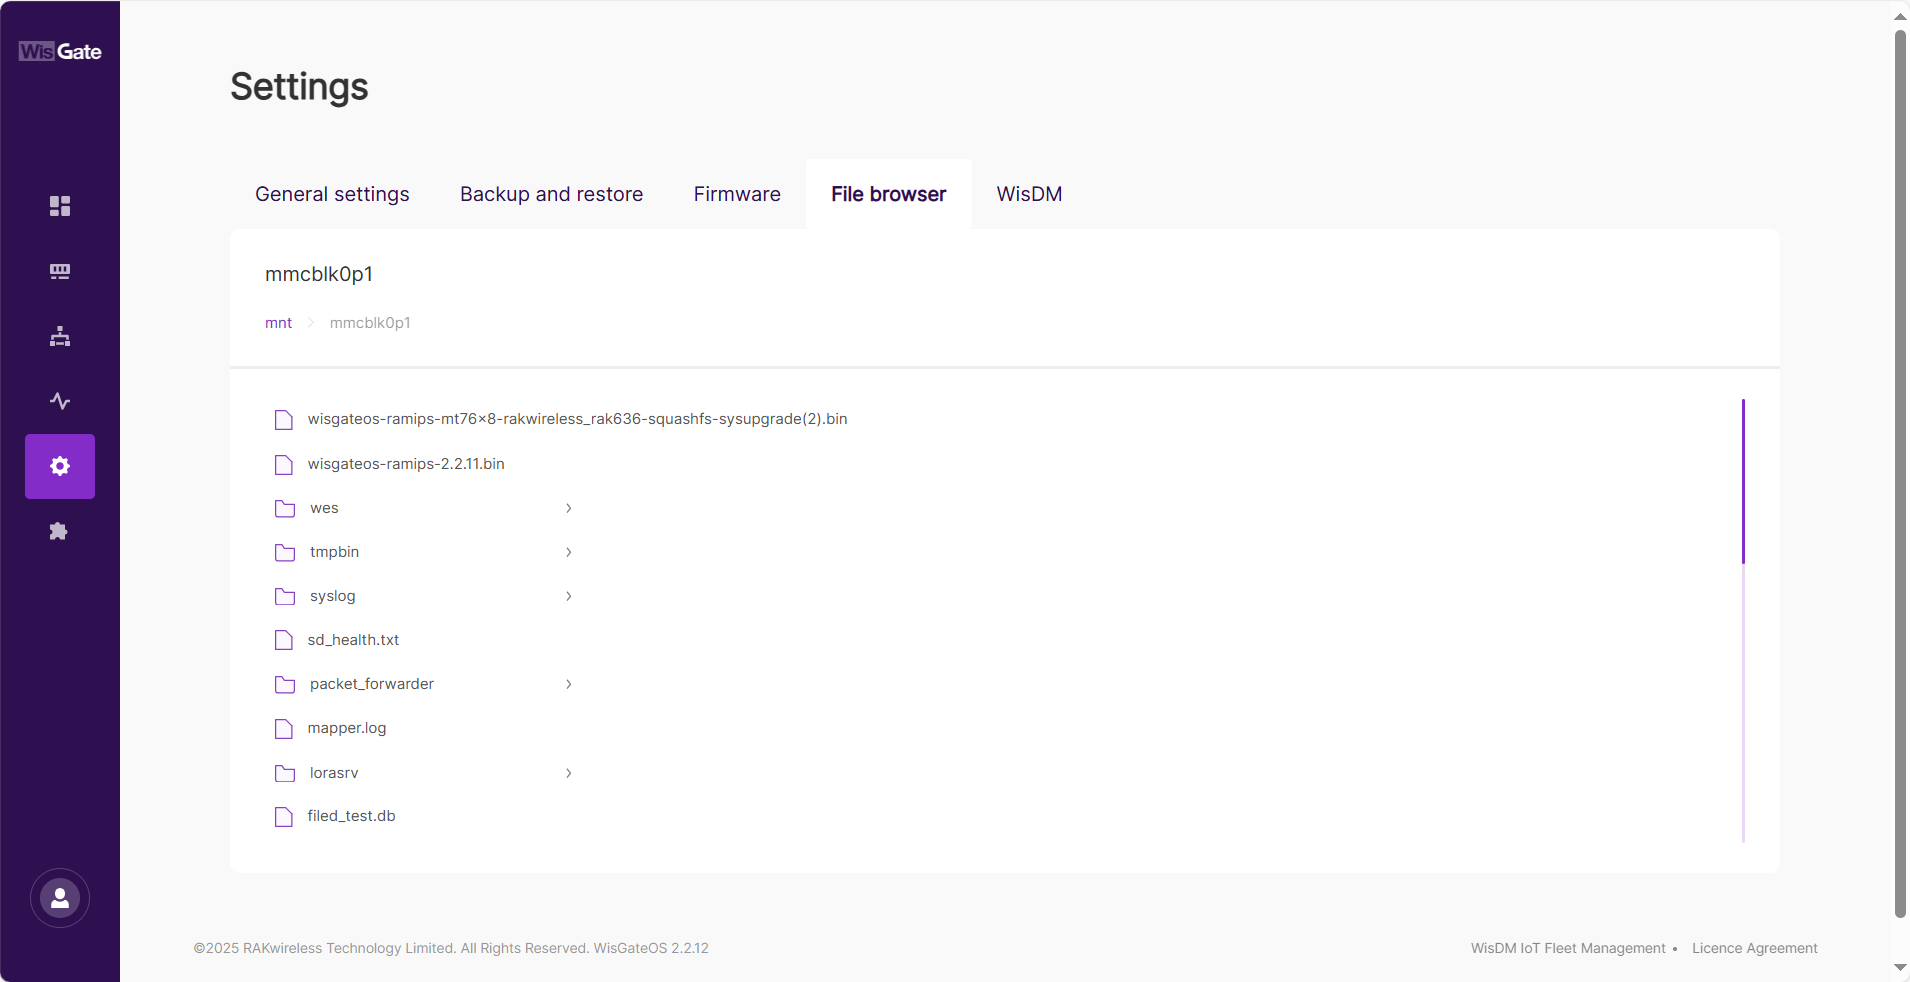
Task: Expand the wes folder chevron
Action: coord(568,508)
